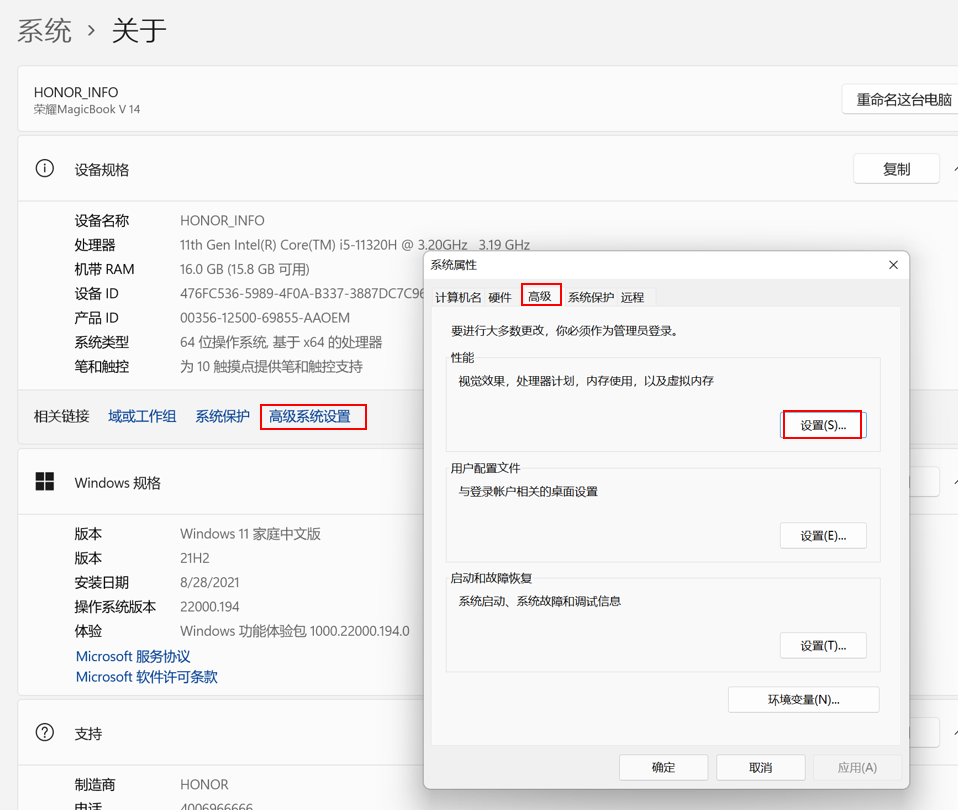
Task: Switch to the 远程 tab
Action: pyautogui.click(x=632, y=297)
